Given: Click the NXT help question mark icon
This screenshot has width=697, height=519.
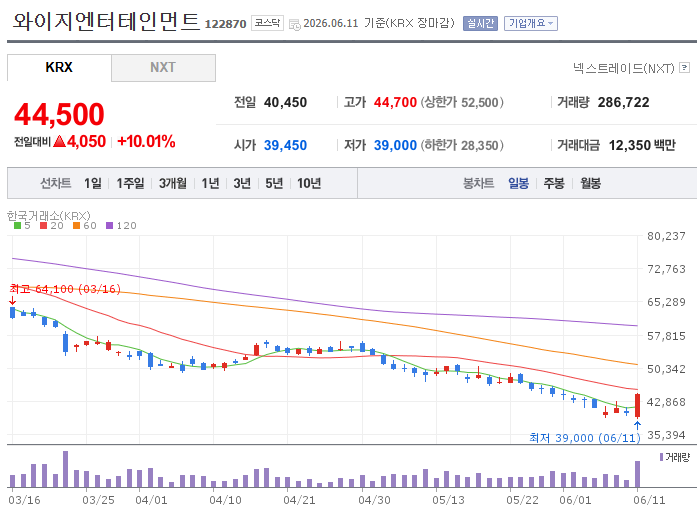Looking at the screenshot, I should pos(685,68).
